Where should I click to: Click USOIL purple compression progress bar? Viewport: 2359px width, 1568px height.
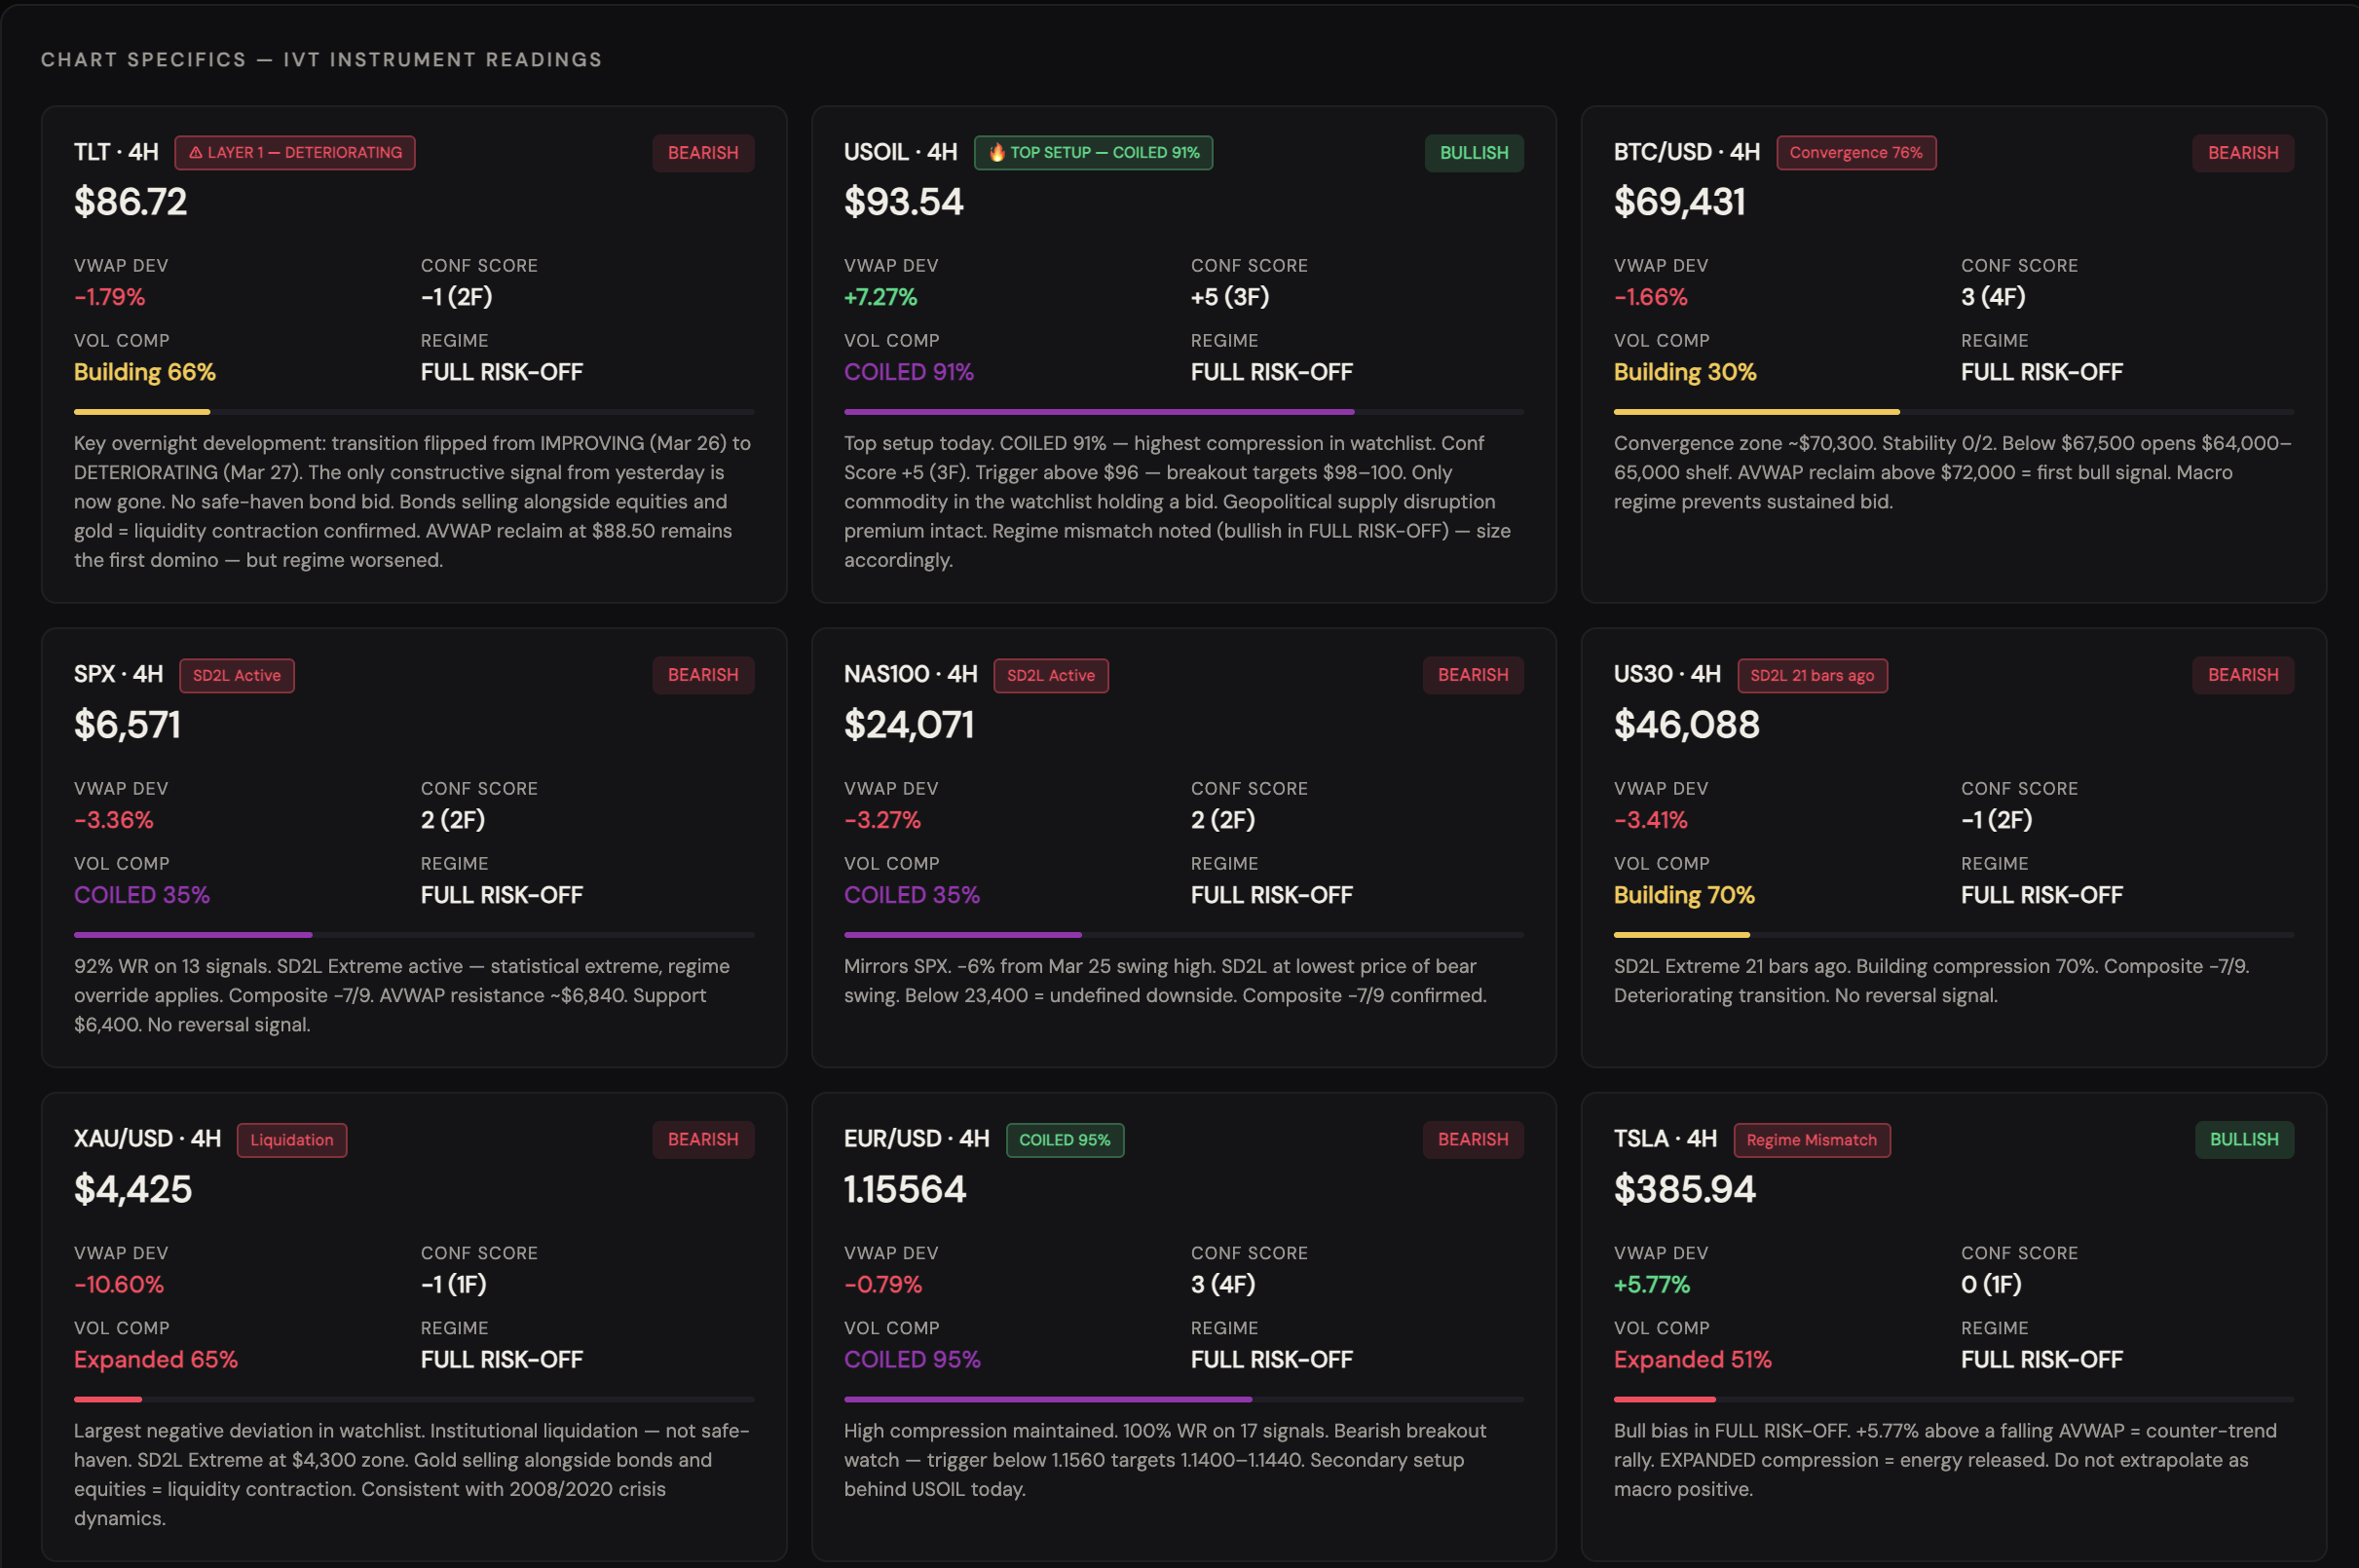[x=1098, y=412]
